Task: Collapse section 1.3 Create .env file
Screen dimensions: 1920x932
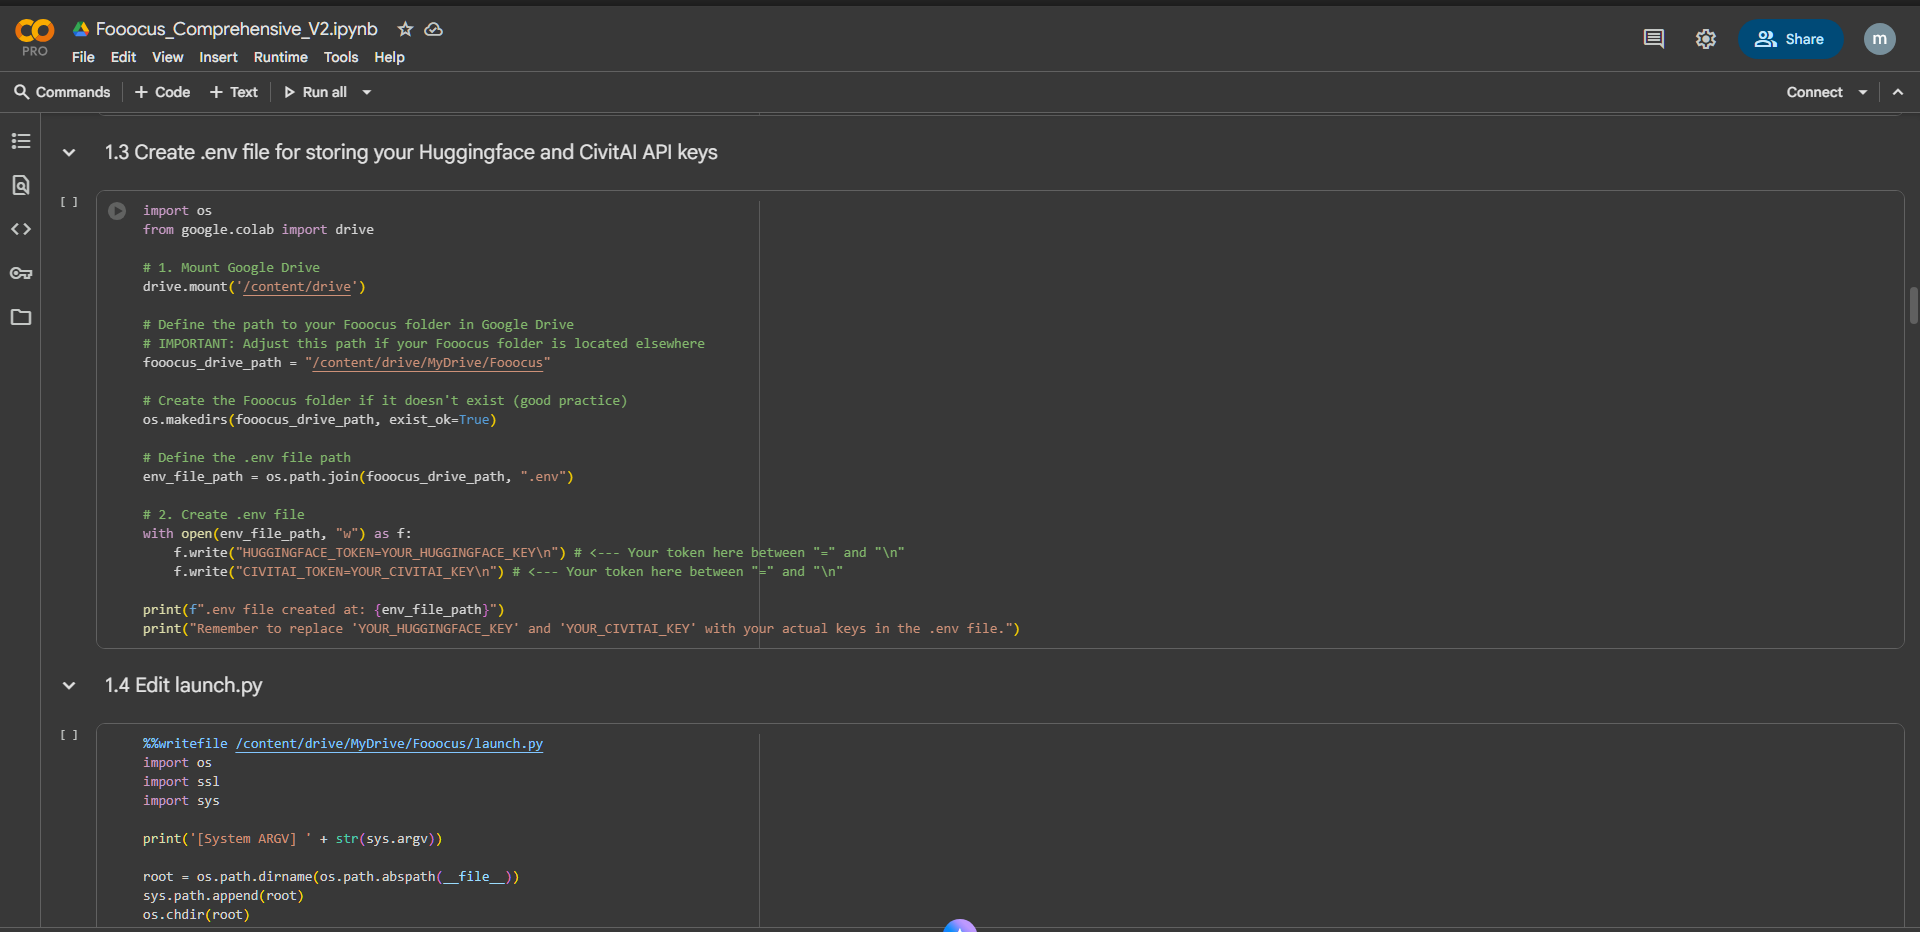Action: pyautogui.click(x=69, y=153)
